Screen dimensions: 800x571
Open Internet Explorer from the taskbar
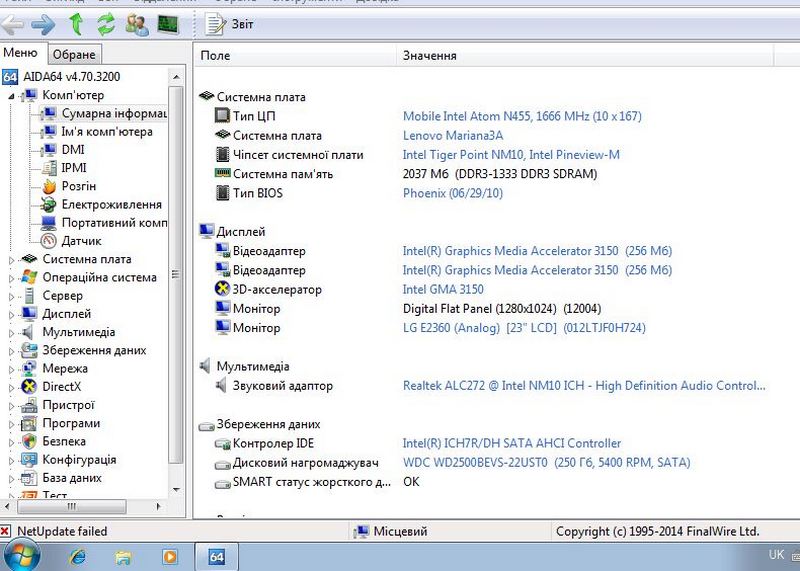point(75,555)
